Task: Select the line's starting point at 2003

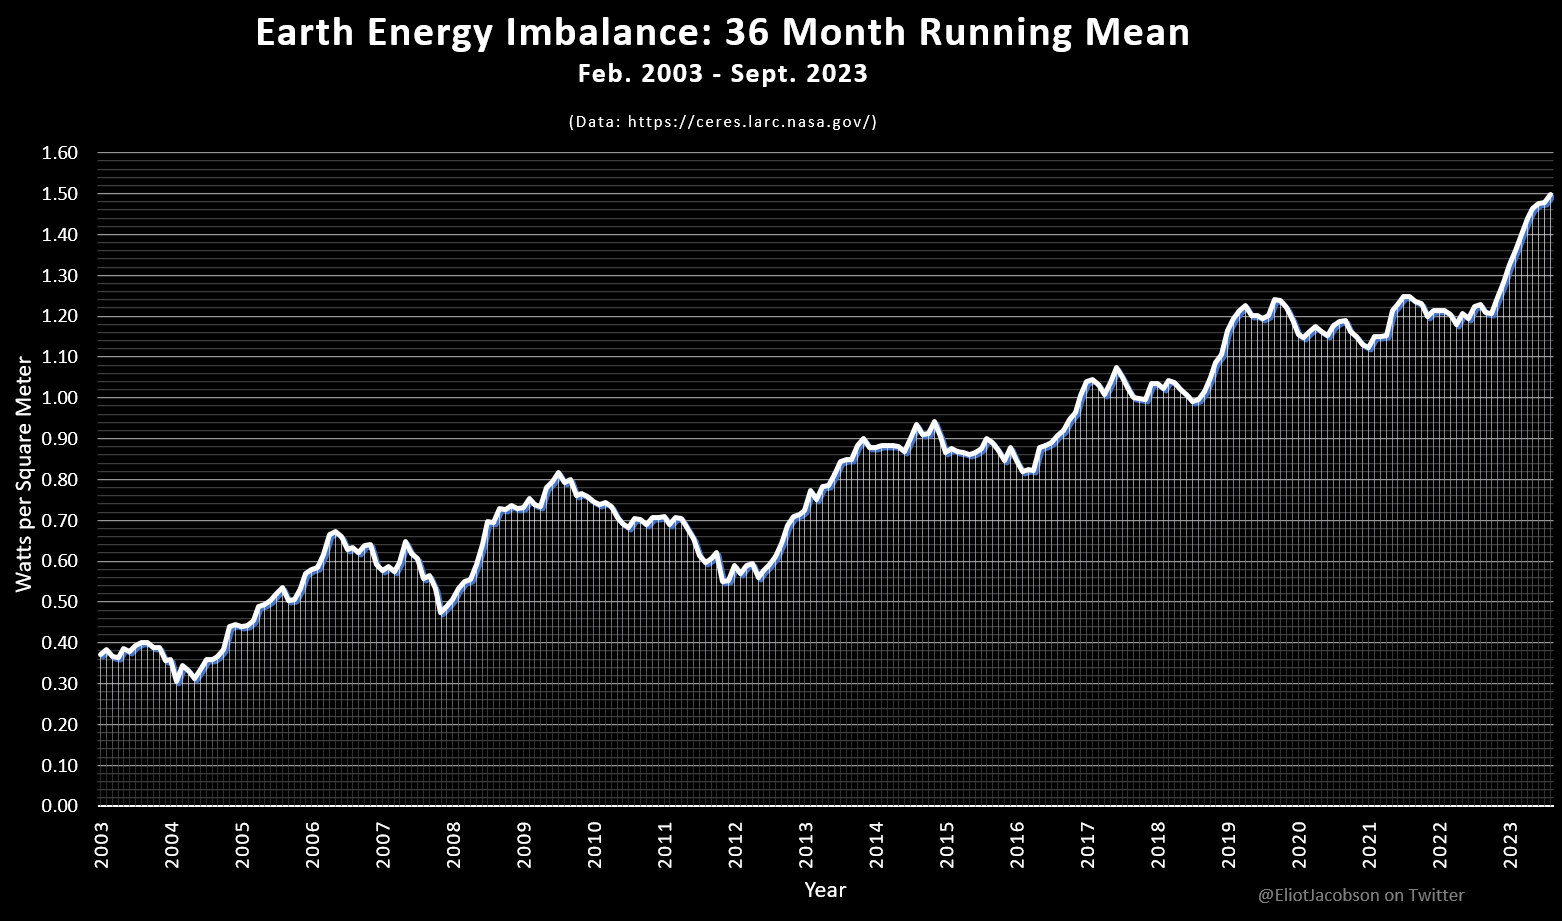Action: pyautogui.click(x=101, y=655)
